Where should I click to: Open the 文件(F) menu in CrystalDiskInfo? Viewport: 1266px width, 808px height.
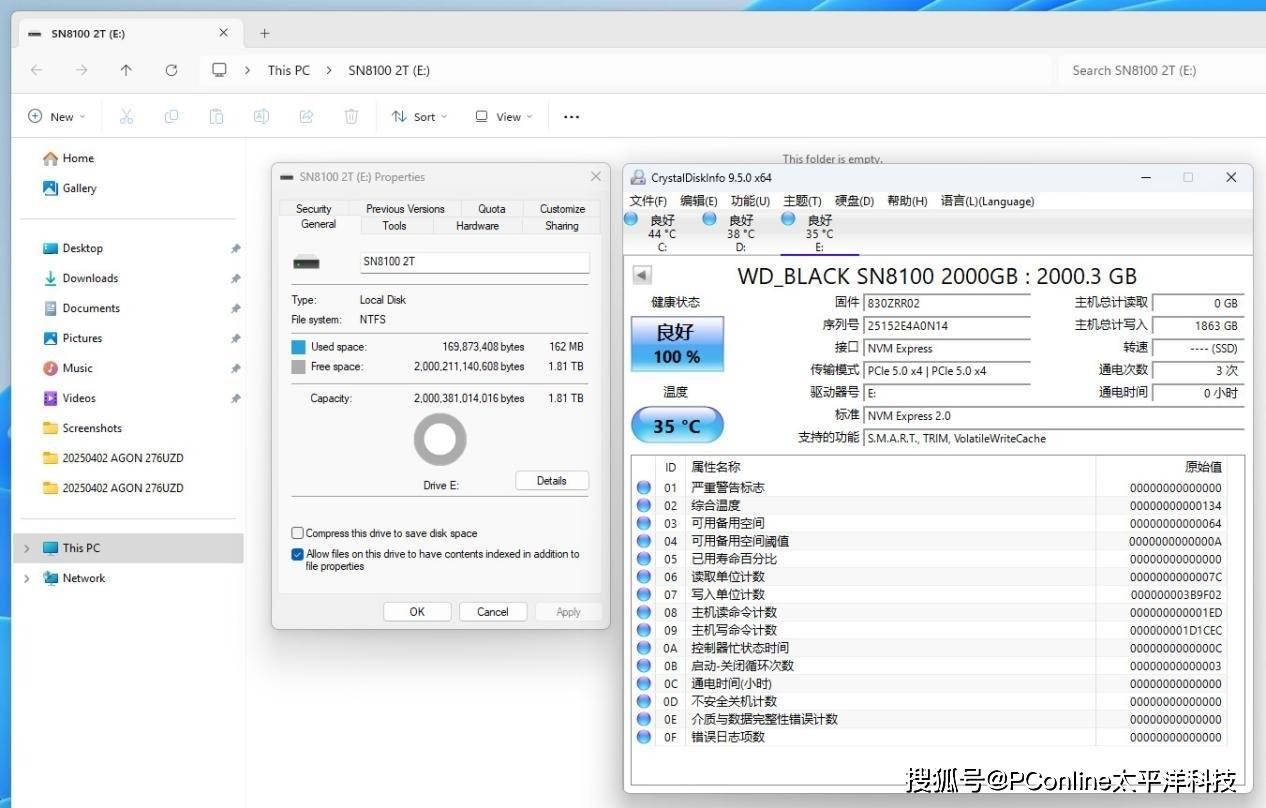click(x=648, y=201)
